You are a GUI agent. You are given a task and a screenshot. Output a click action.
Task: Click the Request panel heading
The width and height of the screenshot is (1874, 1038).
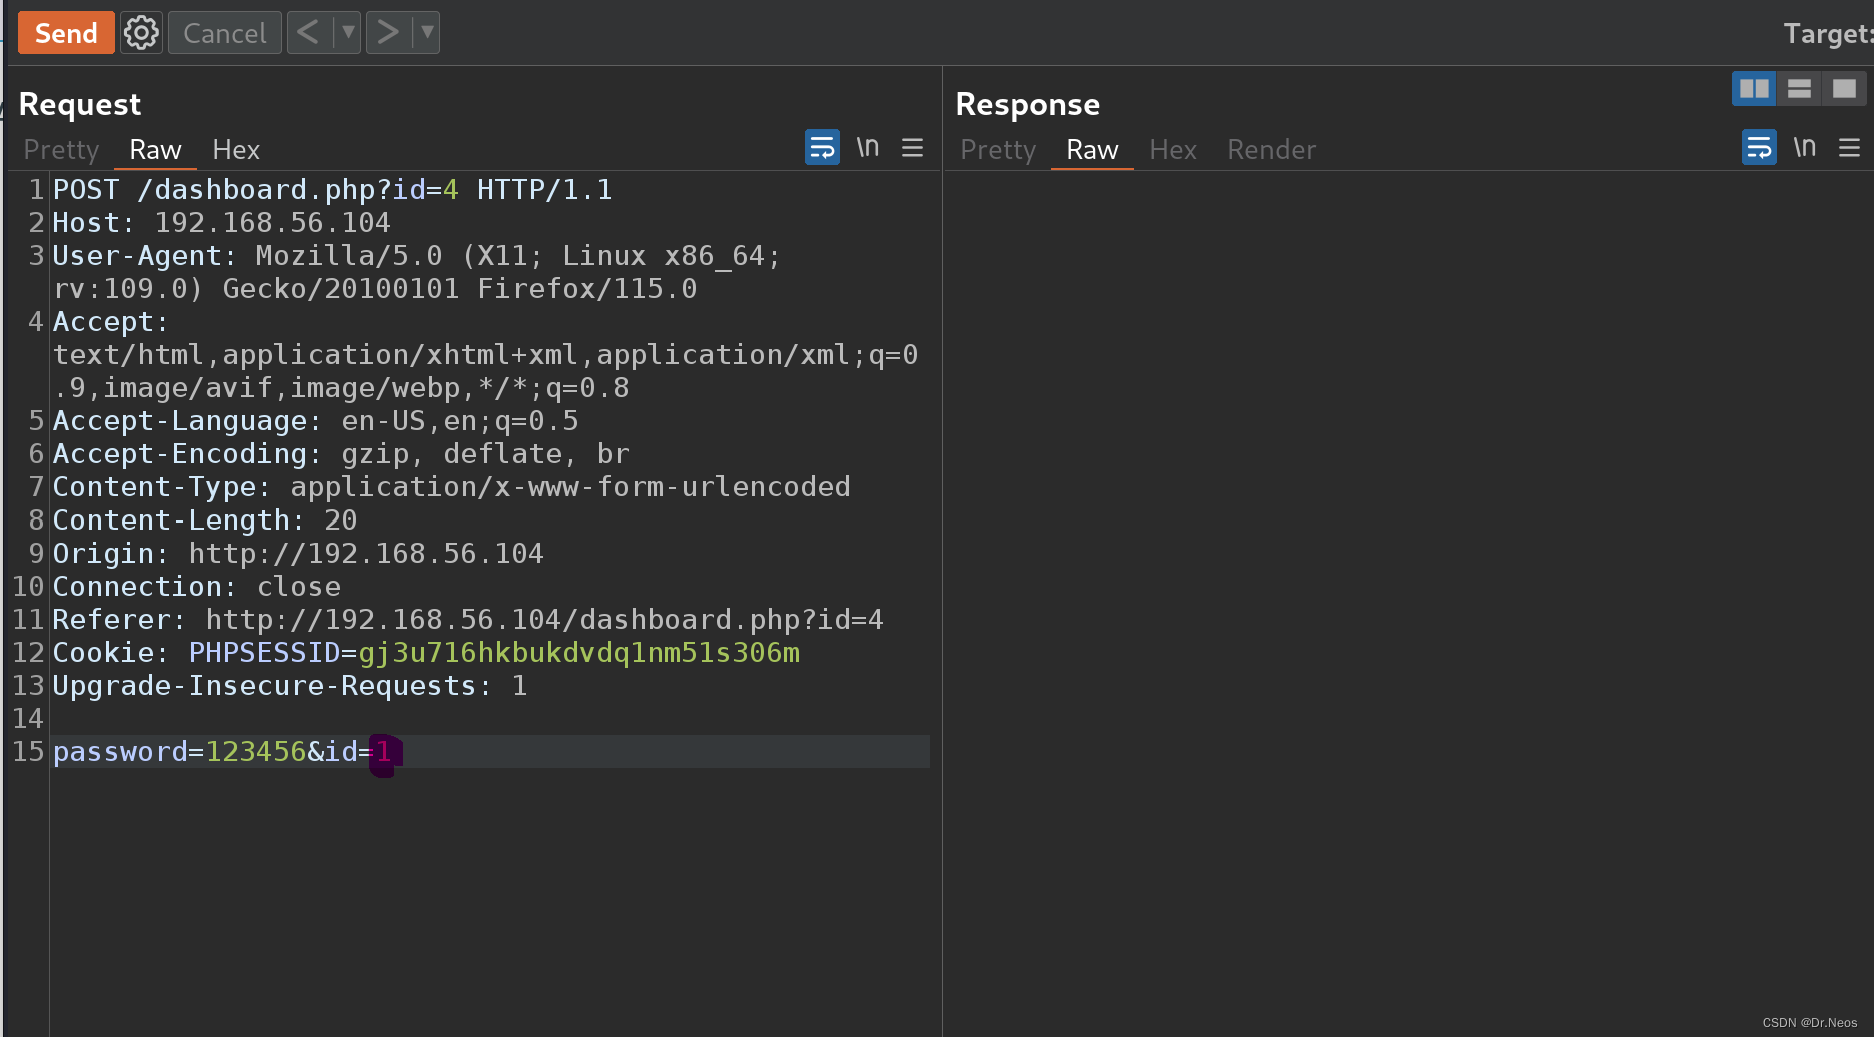(80, 104)
